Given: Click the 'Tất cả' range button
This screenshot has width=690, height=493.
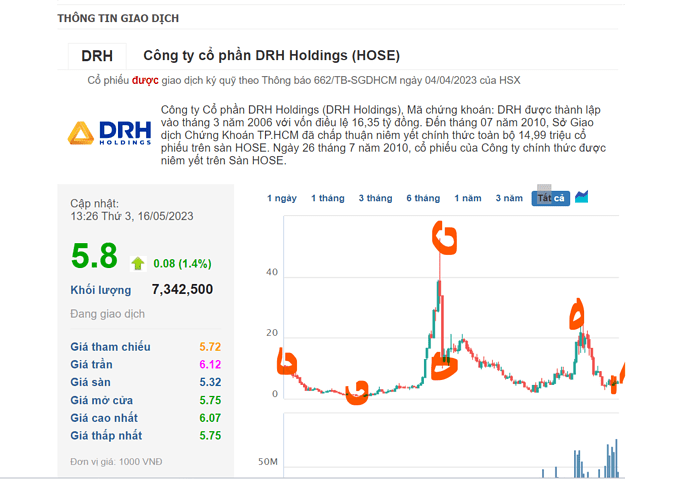Looking at the screenshot, I should point(551,198).
